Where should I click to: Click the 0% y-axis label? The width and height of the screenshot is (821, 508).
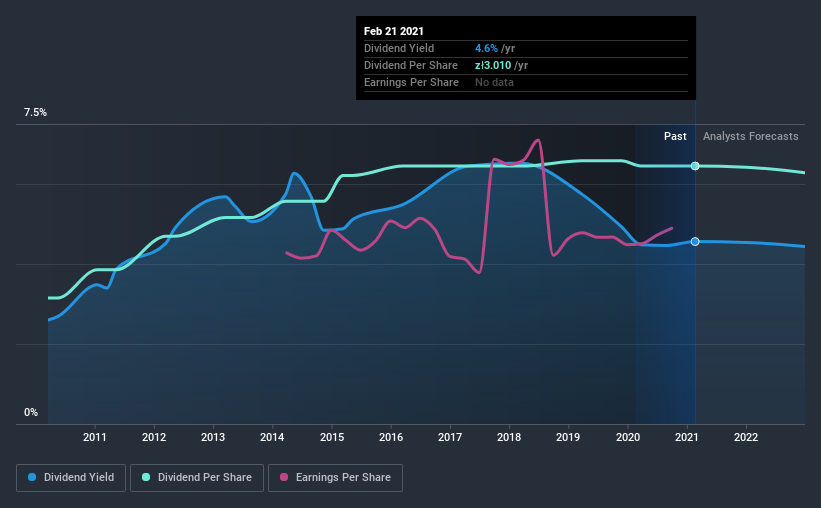[x=31, y=413]
